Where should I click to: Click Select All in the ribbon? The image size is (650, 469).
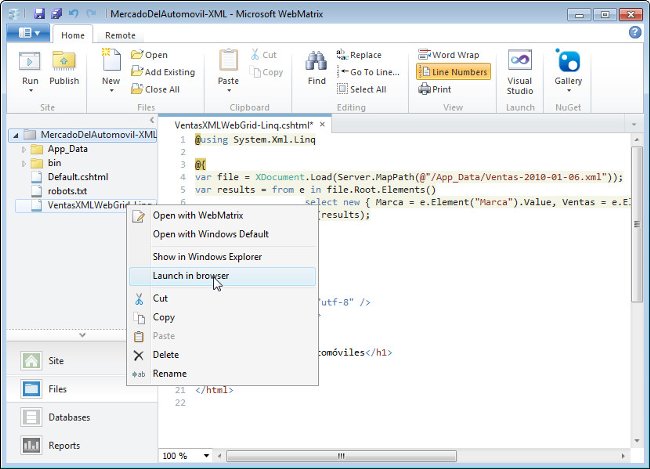(361, 89)
